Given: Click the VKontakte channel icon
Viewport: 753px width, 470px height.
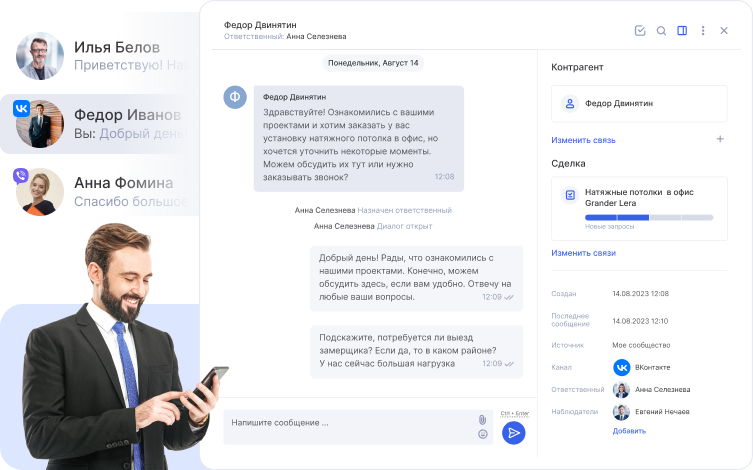Looking at the screenshot, I should point(621,367).
